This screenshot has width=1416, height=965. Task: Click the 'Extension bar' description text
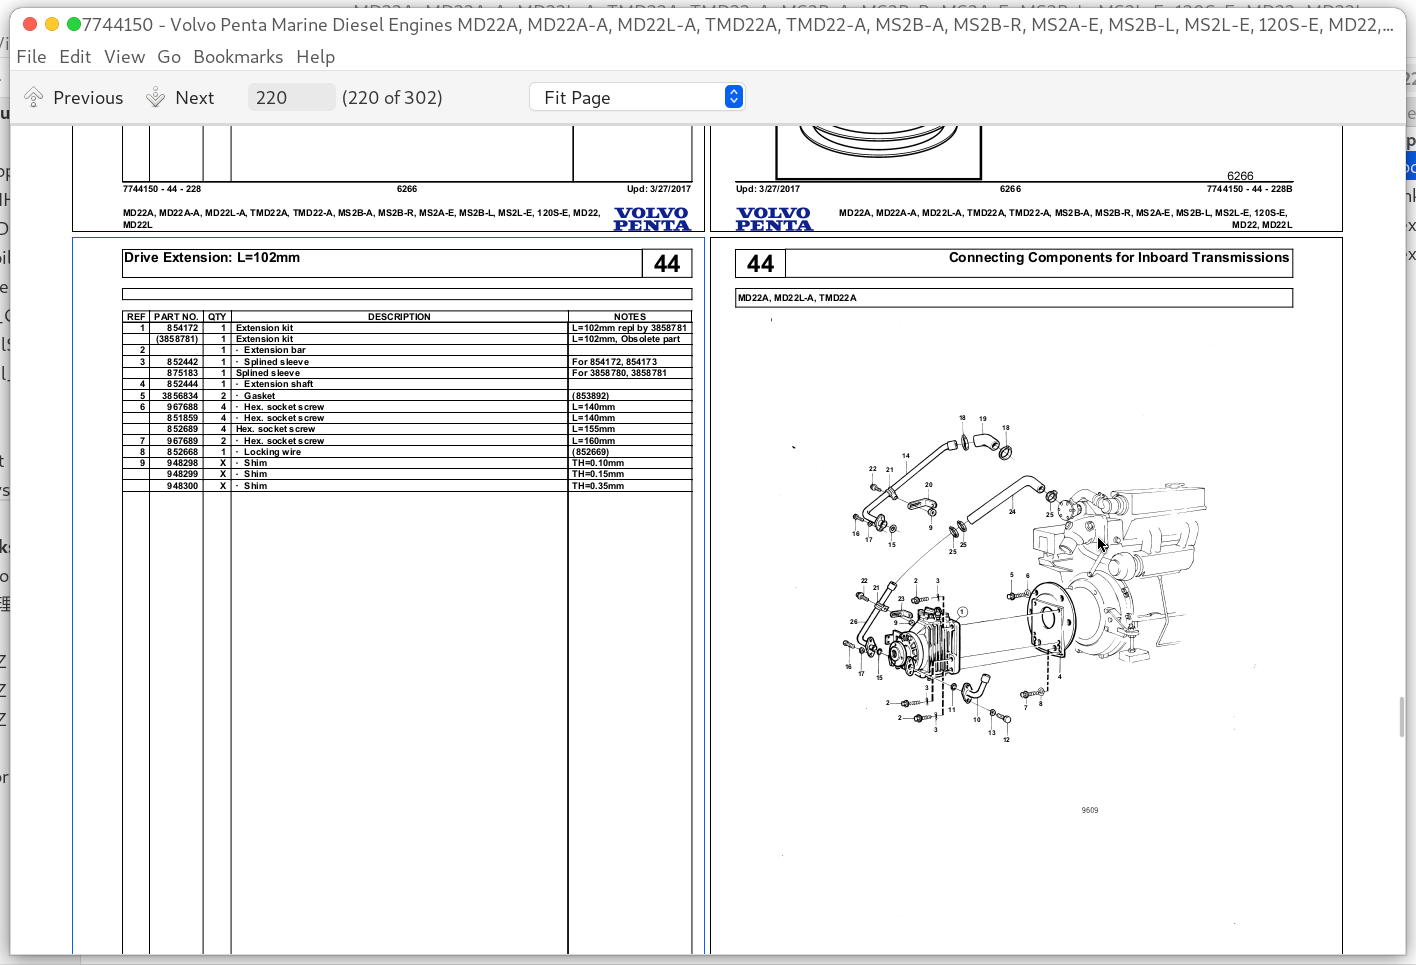tap(275, 350)
